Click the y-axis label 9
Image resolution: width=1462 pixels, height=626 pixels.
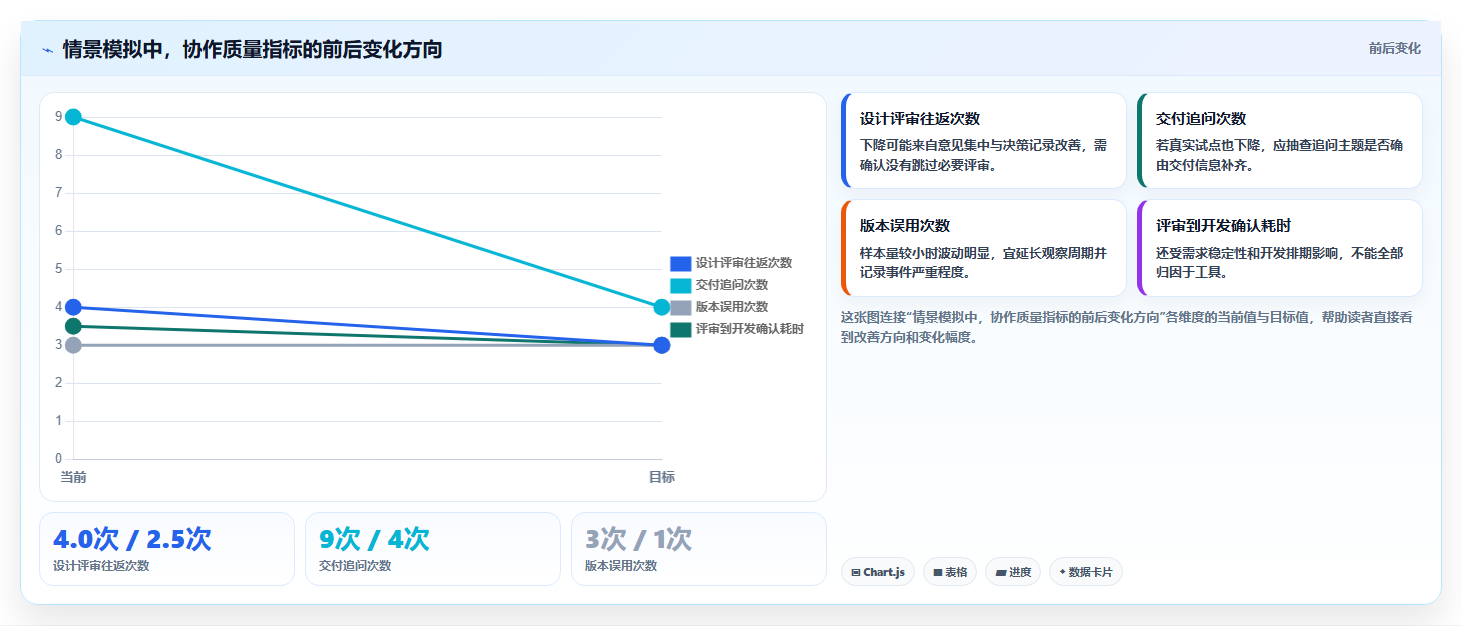(58, 117)
